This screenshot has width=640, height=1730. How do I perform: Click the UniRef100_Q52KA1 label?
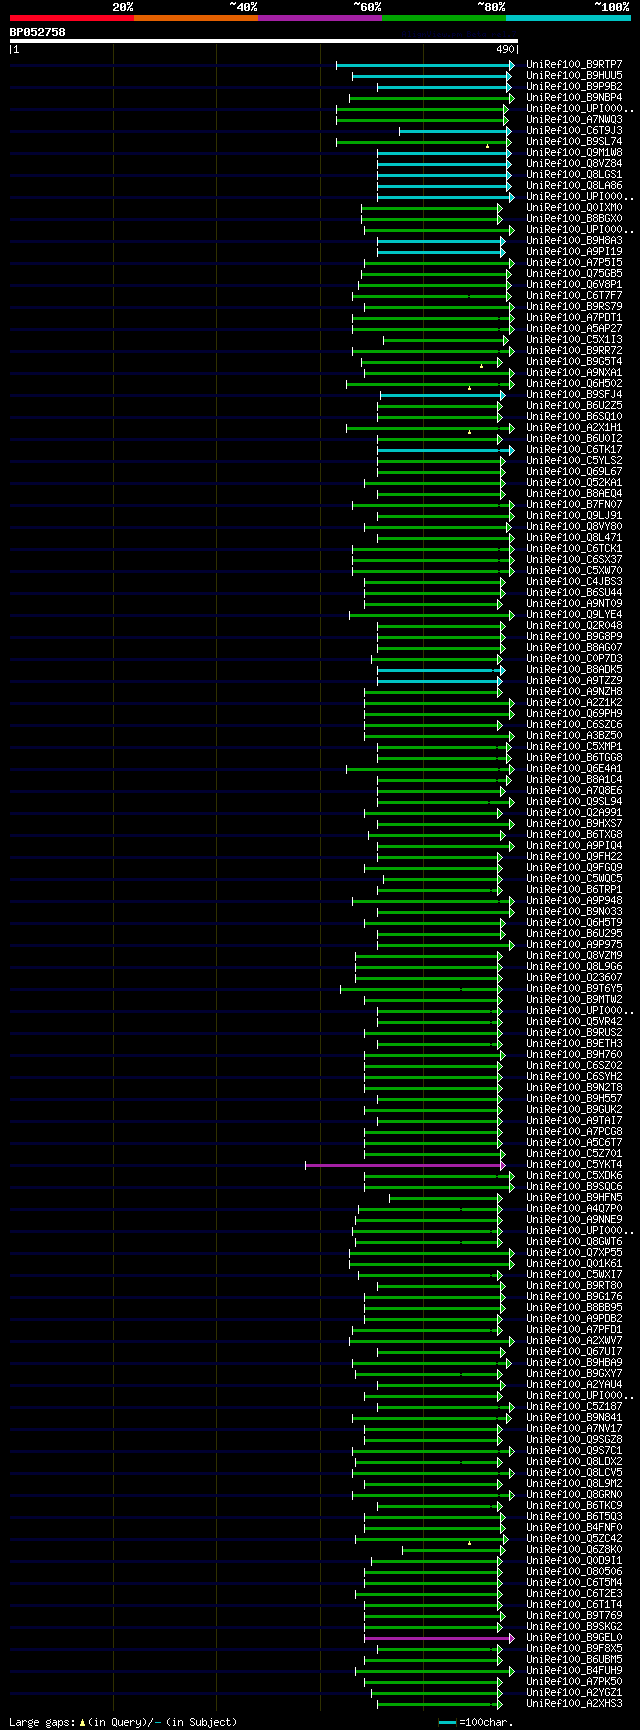coord(574,482)
